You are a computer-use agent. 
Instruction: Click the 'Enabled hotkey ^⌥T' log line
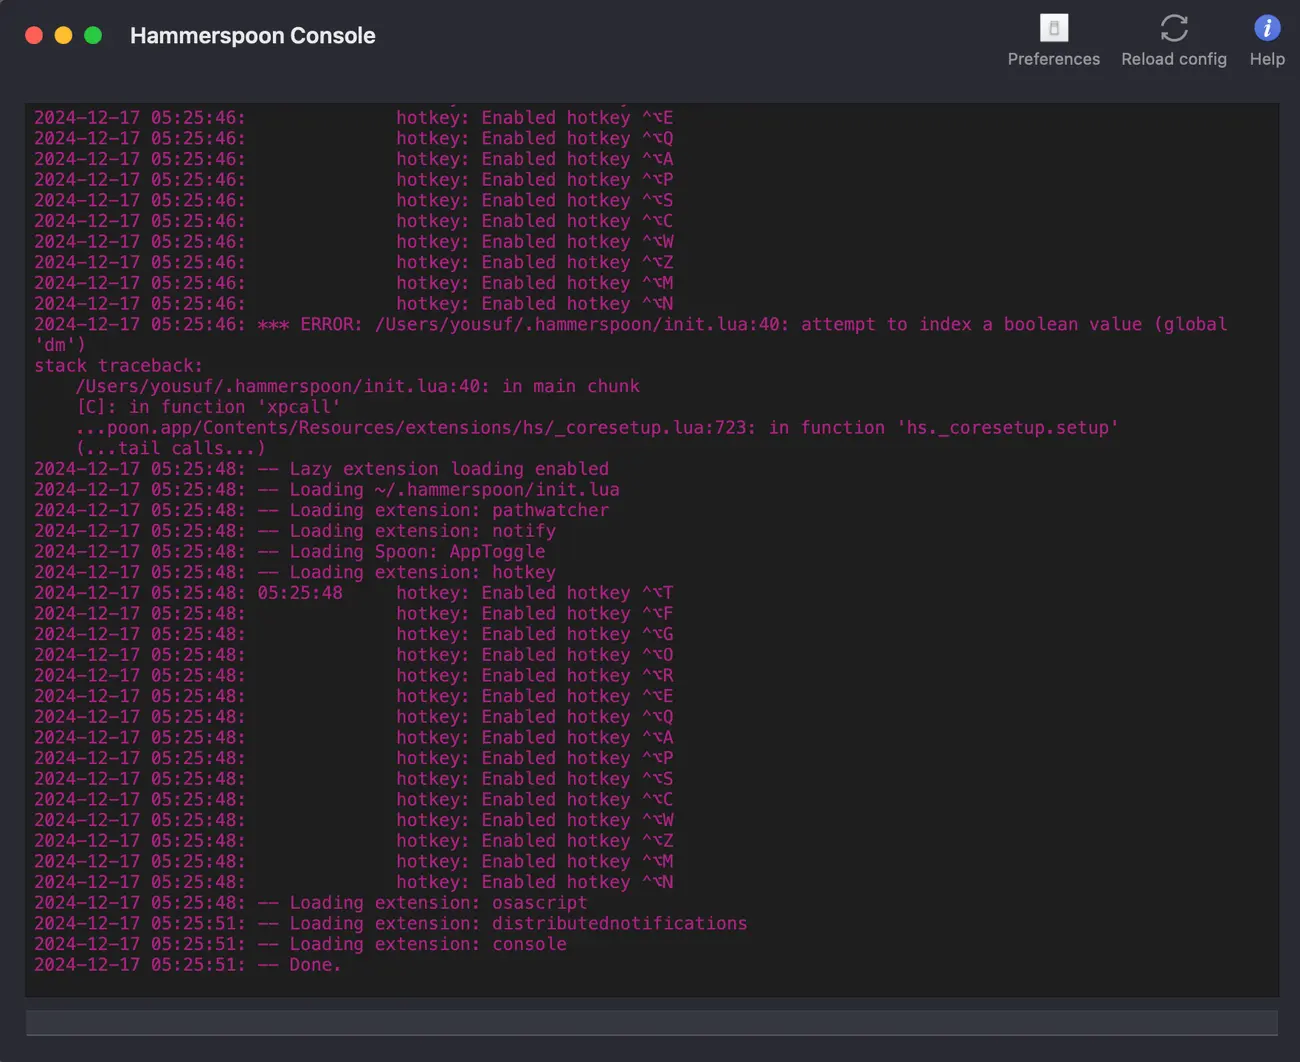(353, 593)
